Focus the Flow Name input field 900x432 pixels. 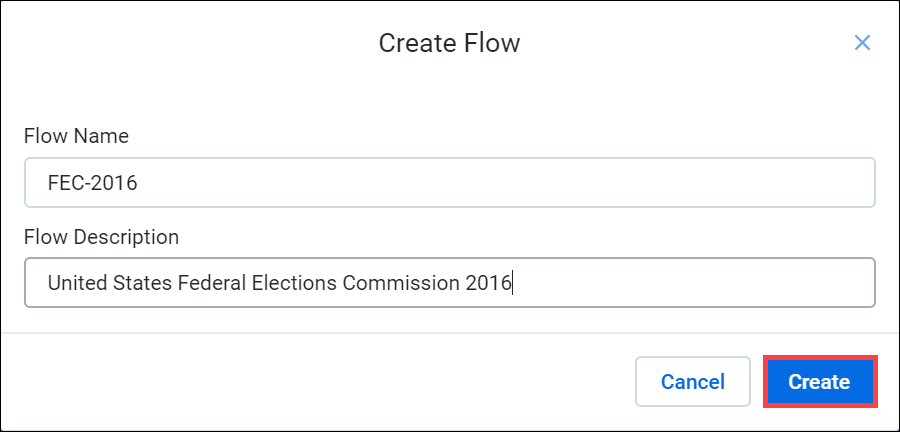[450, 183]
